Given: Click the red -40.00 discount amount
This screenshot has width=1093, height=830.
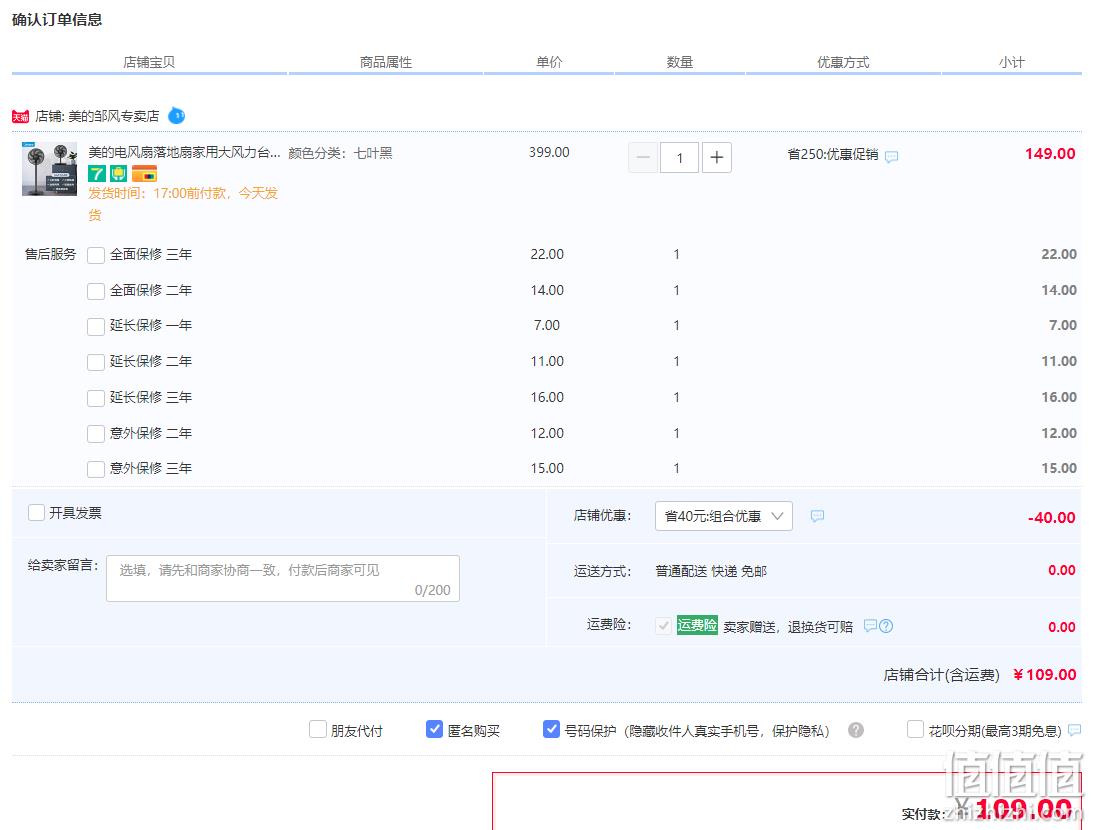Looking at the screenshot, I should point(1051,518).
